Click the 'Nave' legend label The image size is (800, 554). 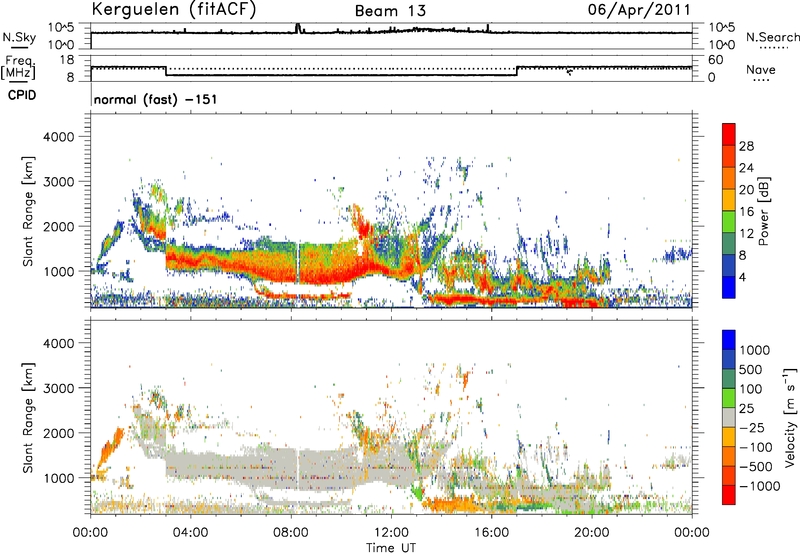click(x=761, y=69)
